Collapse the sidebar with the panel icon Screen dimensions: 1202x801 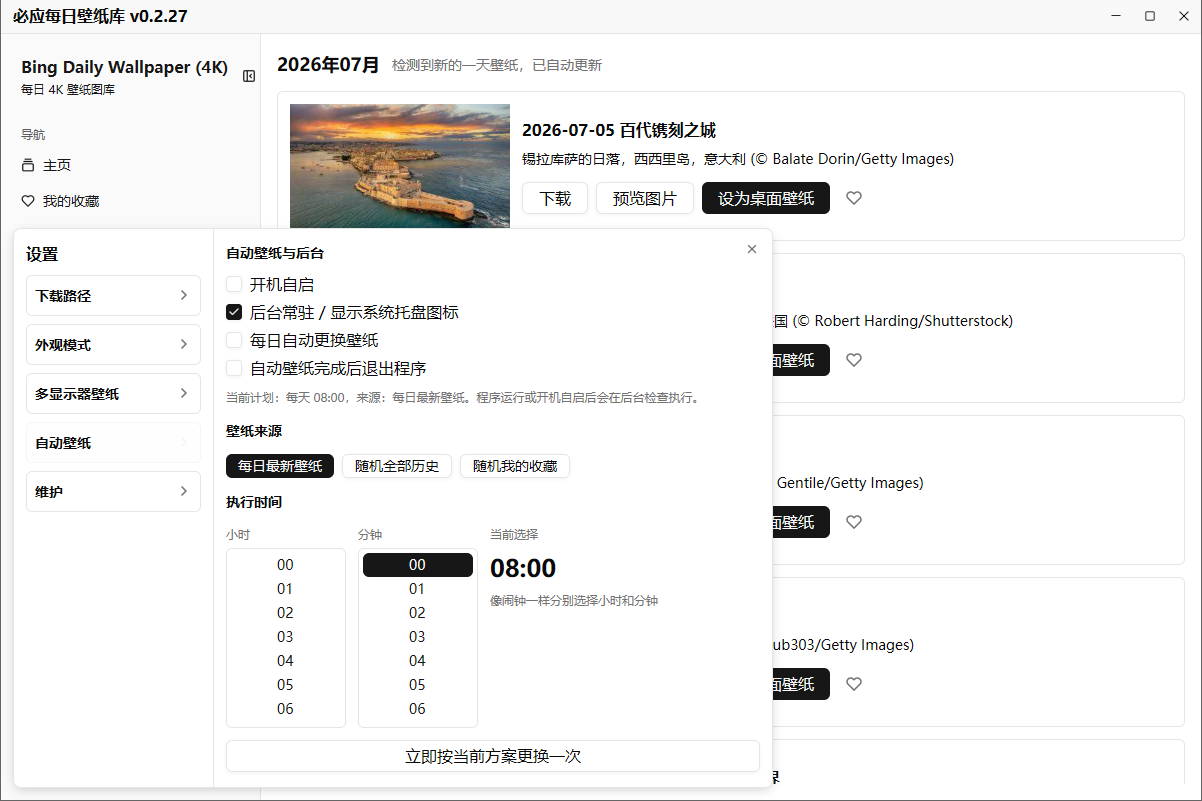[249, 76]
